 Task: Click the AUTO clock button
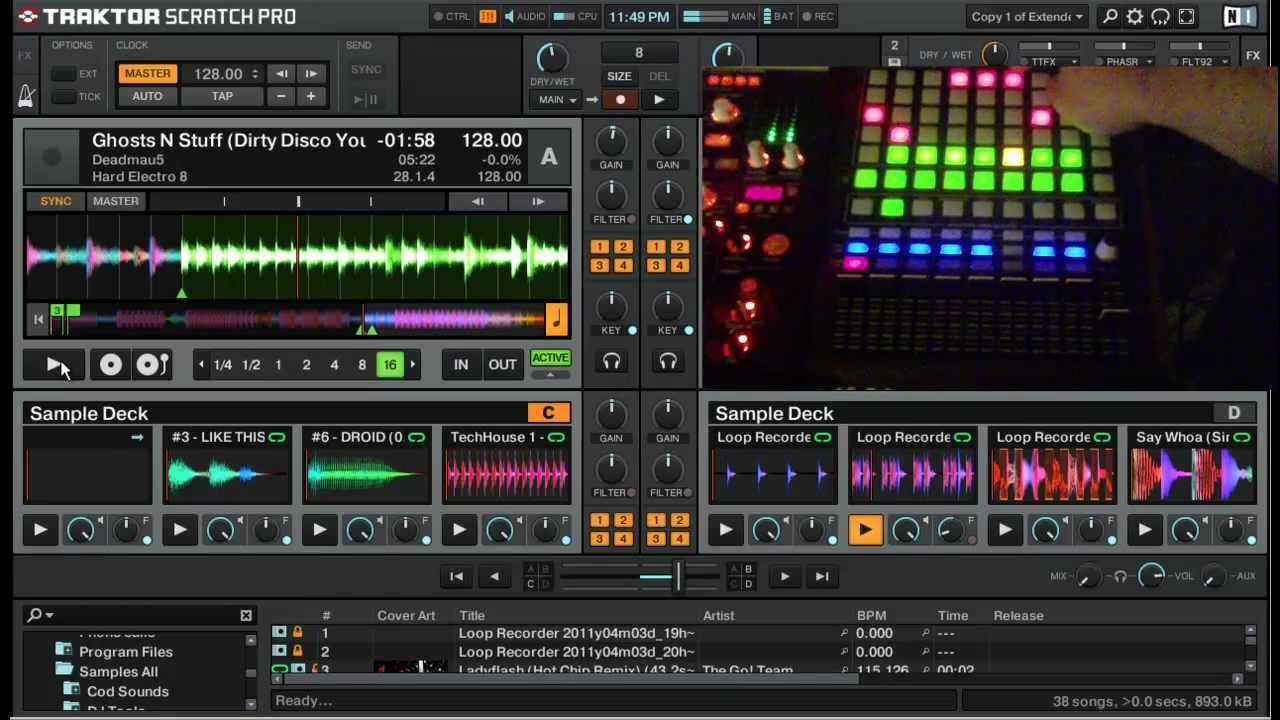click(x=147, y=97)
